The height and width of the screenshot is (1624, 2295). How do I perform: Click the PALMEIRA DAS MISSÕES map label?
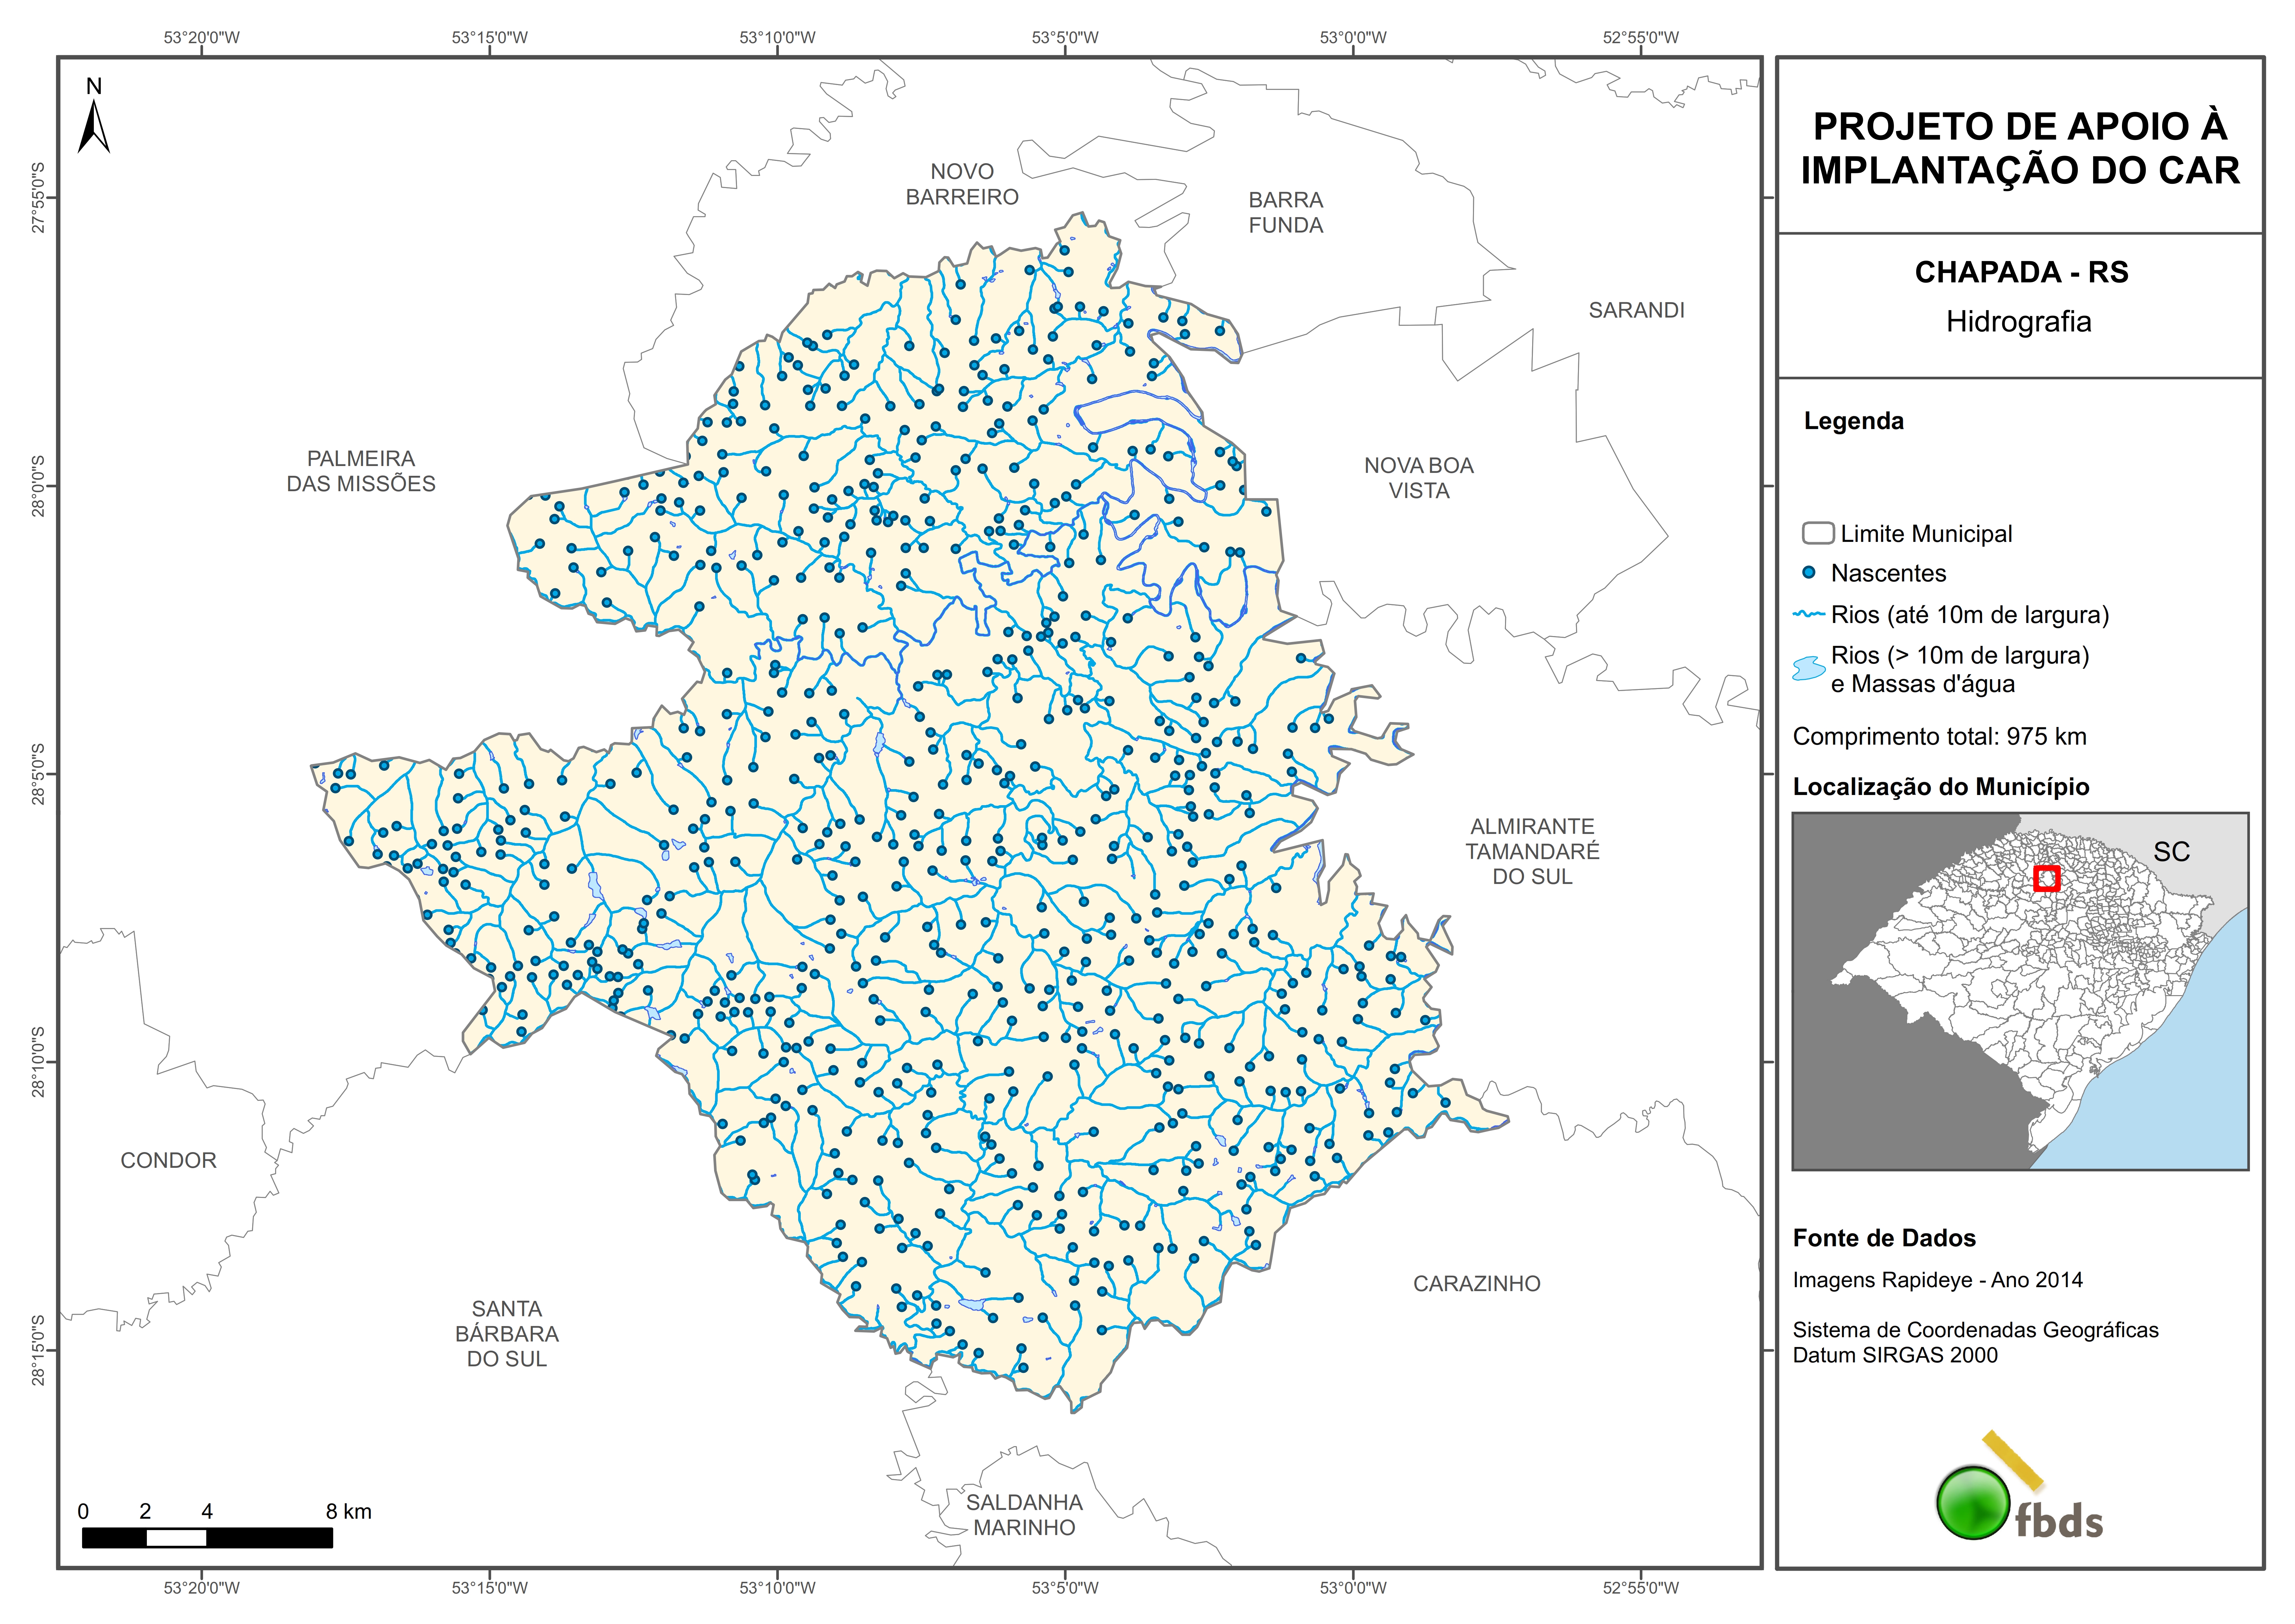click(x=361, y=471)
